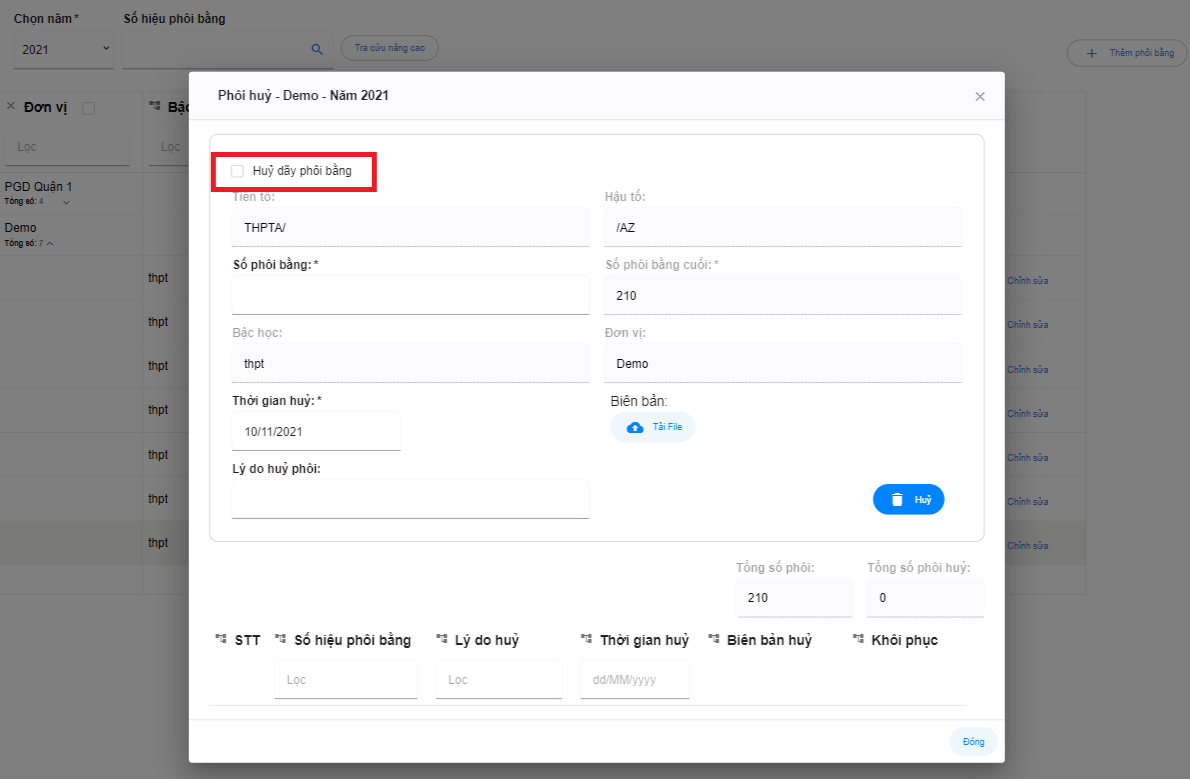Close the Phôi huỷ dialog with X

click(x=980, y=97)
